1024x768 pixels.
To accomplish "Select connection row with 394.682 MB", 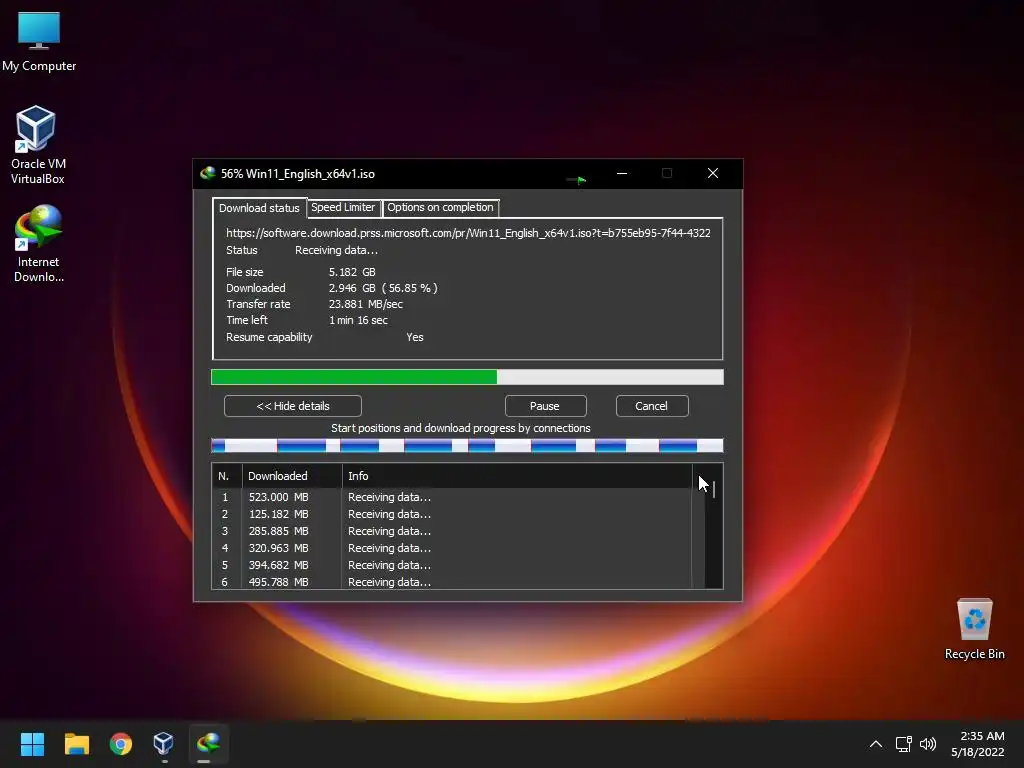I will pyautogui.click(x=452, y=565).
